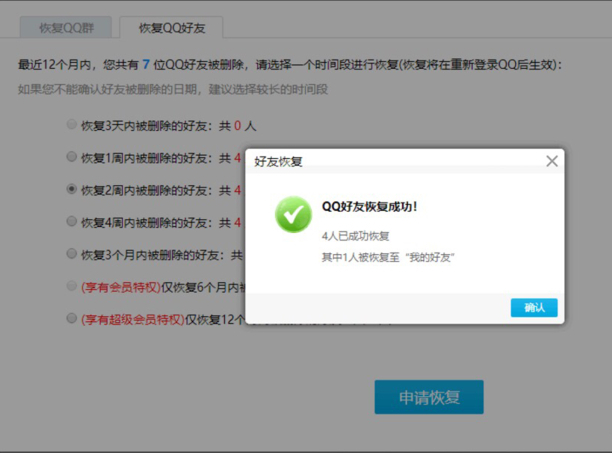Click the red (享有超级会员特权) label
Image resolution: width=612 pixels, height=453 pixels.
tap(133, 320)
